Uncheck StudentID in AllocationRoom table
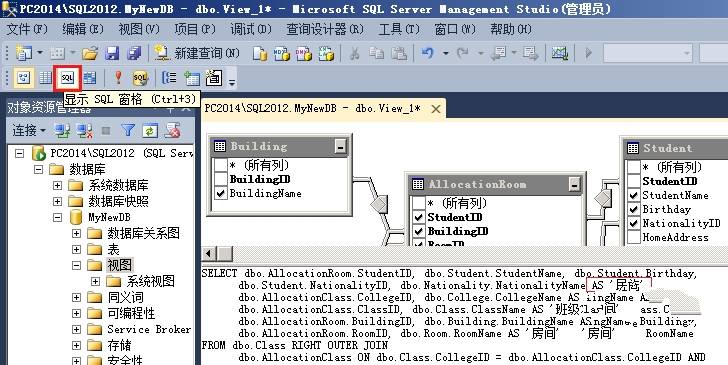This screenshot has height=365, width=728. 419,217
